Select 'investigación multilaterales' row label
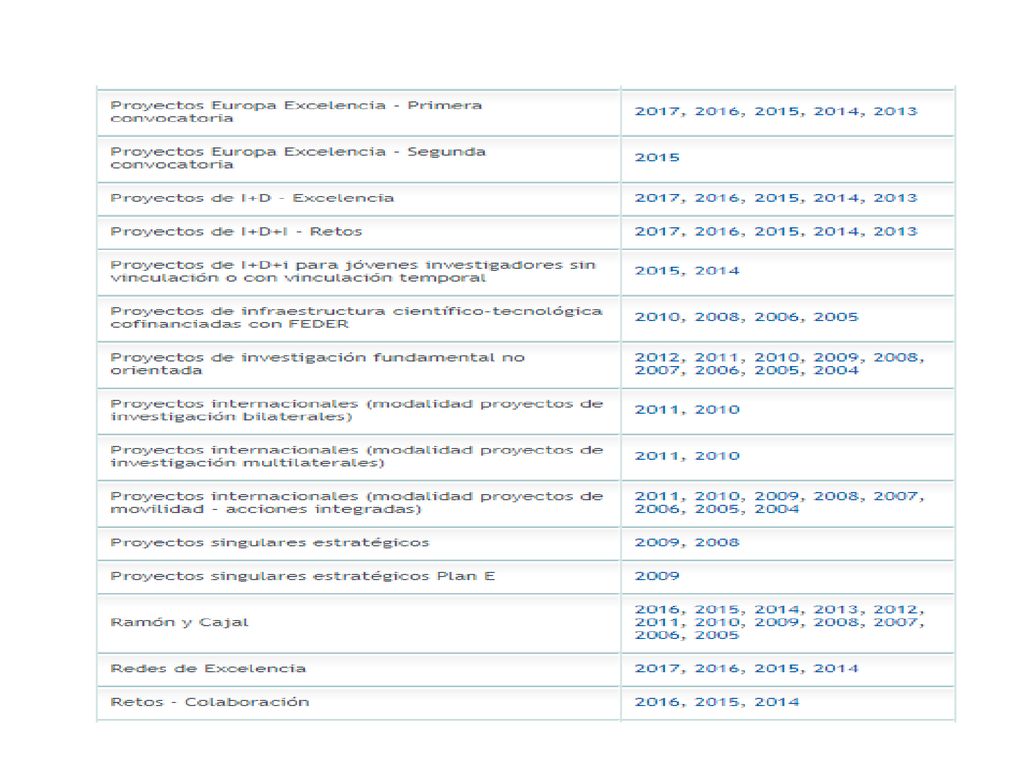 [357, 456]
